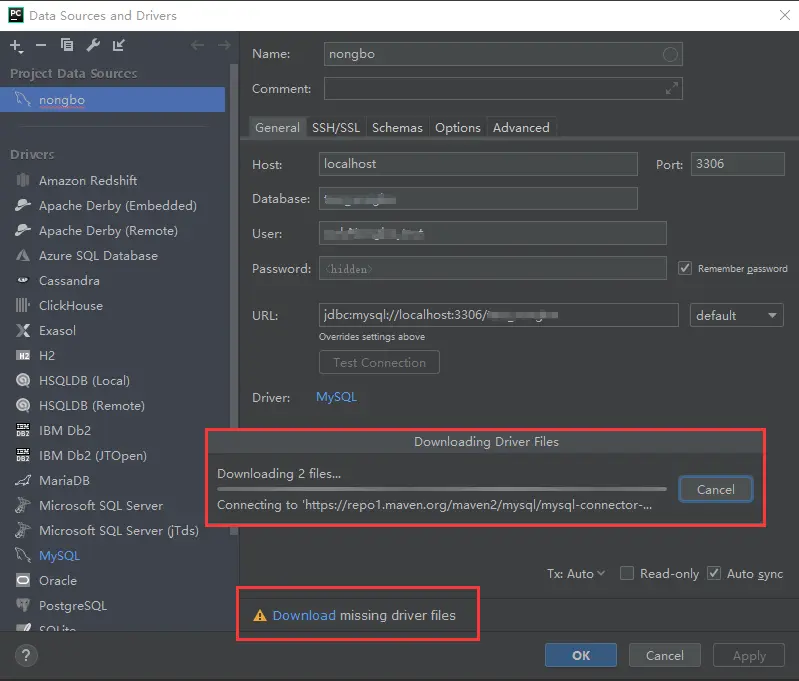Click the warning triangle icon
Viewport: 799px width, 681px height.
point(260,616)
